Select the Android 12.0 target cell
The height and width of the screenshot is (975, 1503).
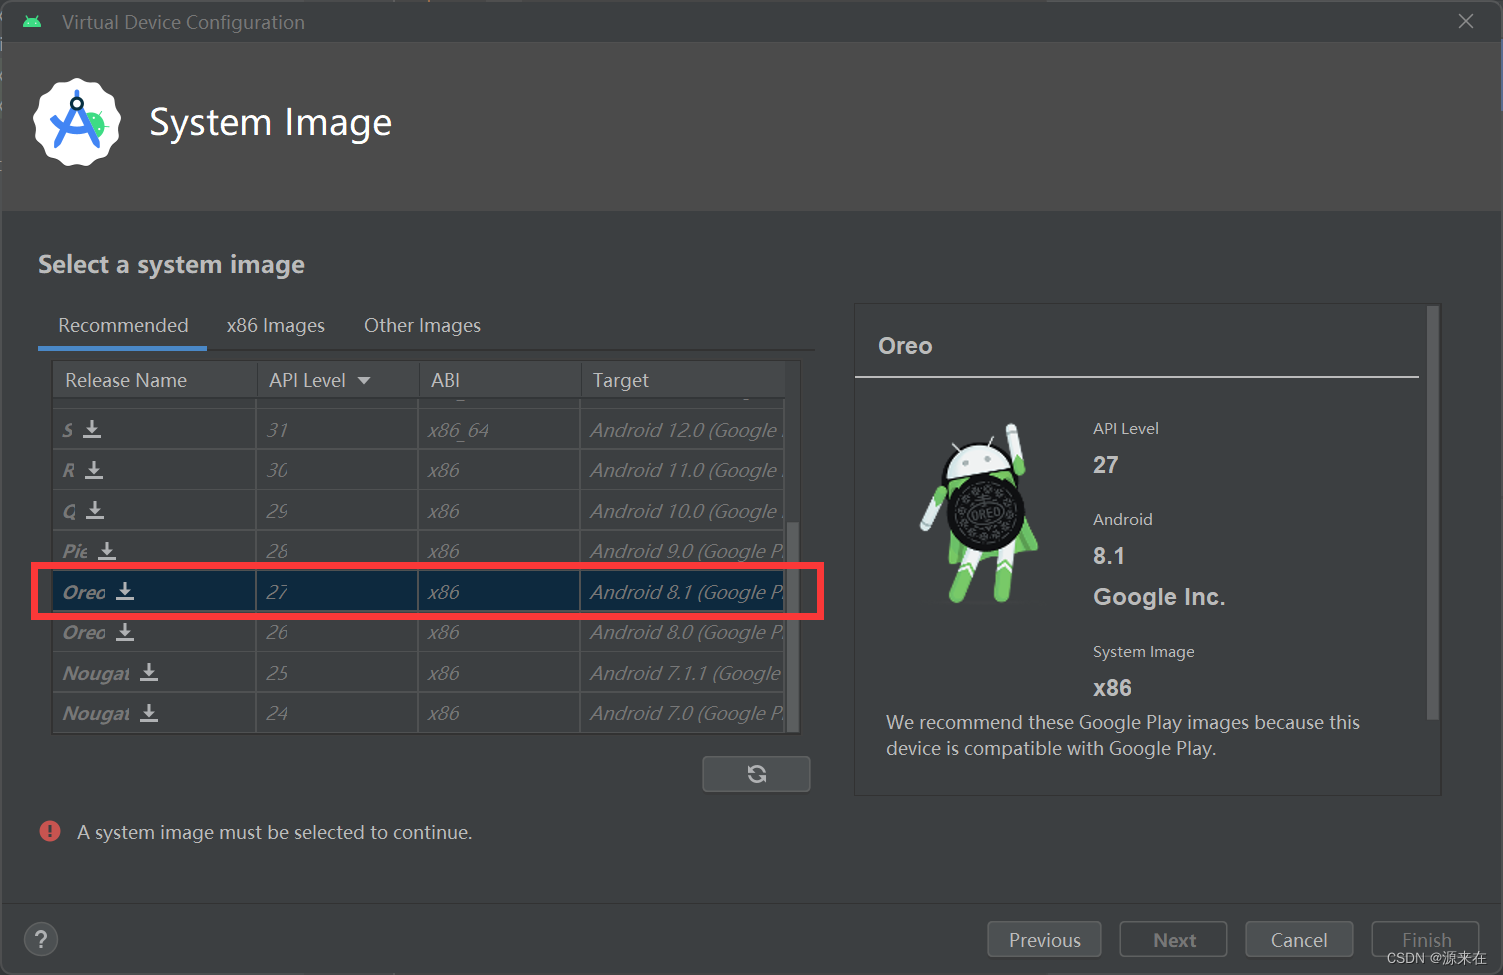(682, 430)
